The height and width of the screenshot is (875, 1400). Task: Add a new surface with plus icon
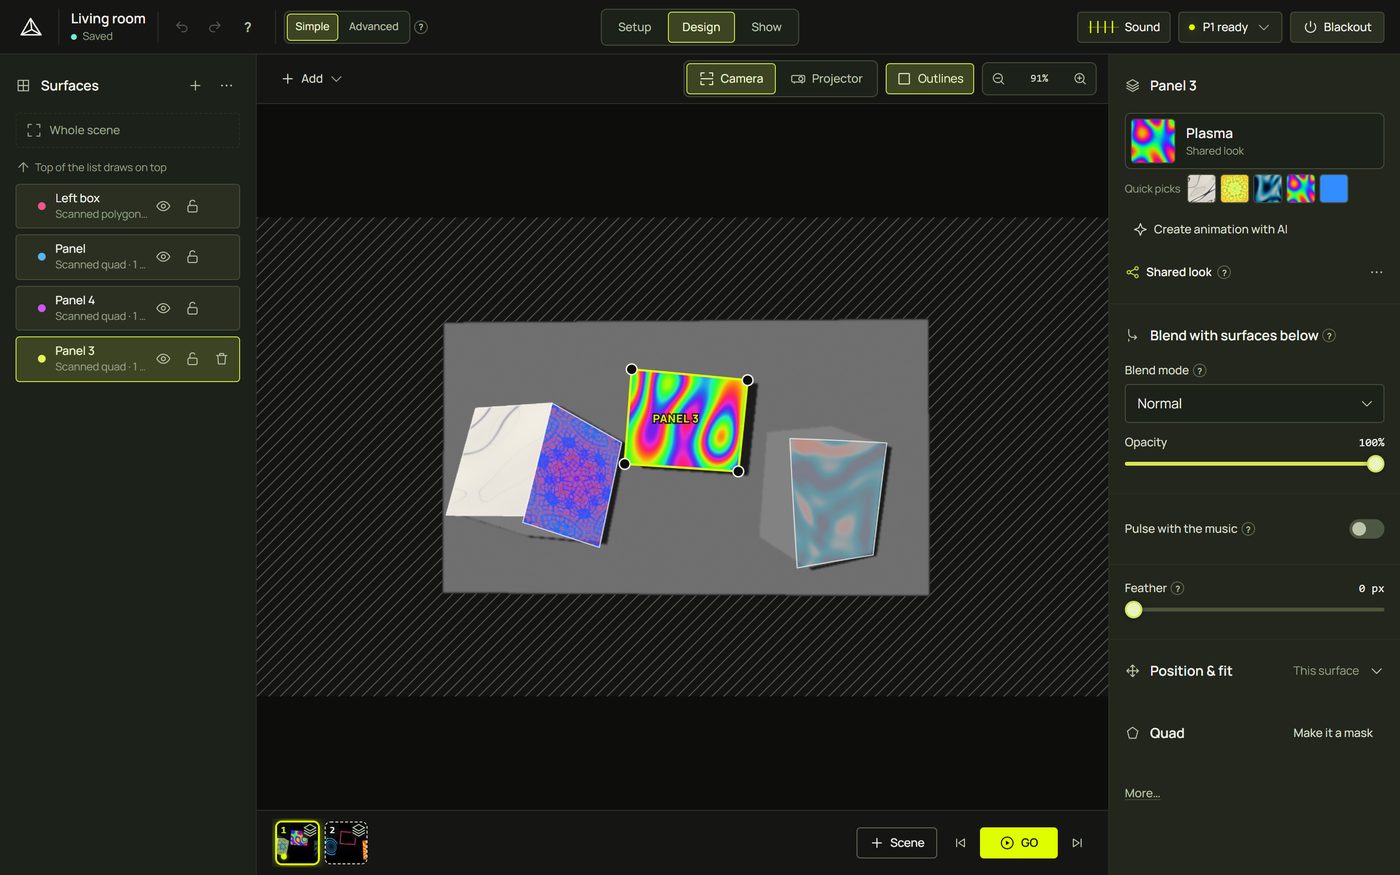coord(195,86)
